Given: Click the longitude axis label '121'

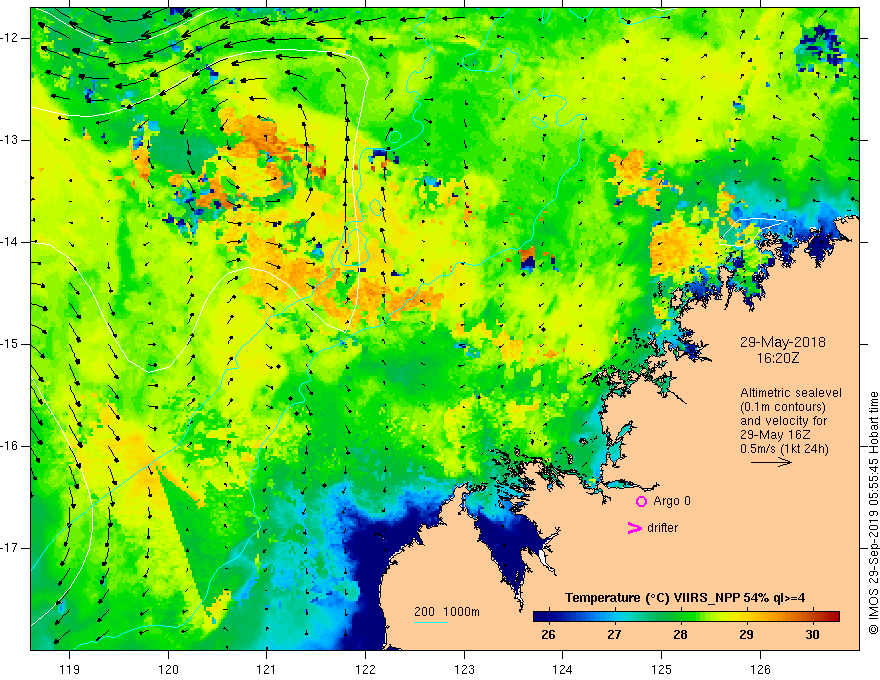Looking at the screenshot, I should (267, 669).
